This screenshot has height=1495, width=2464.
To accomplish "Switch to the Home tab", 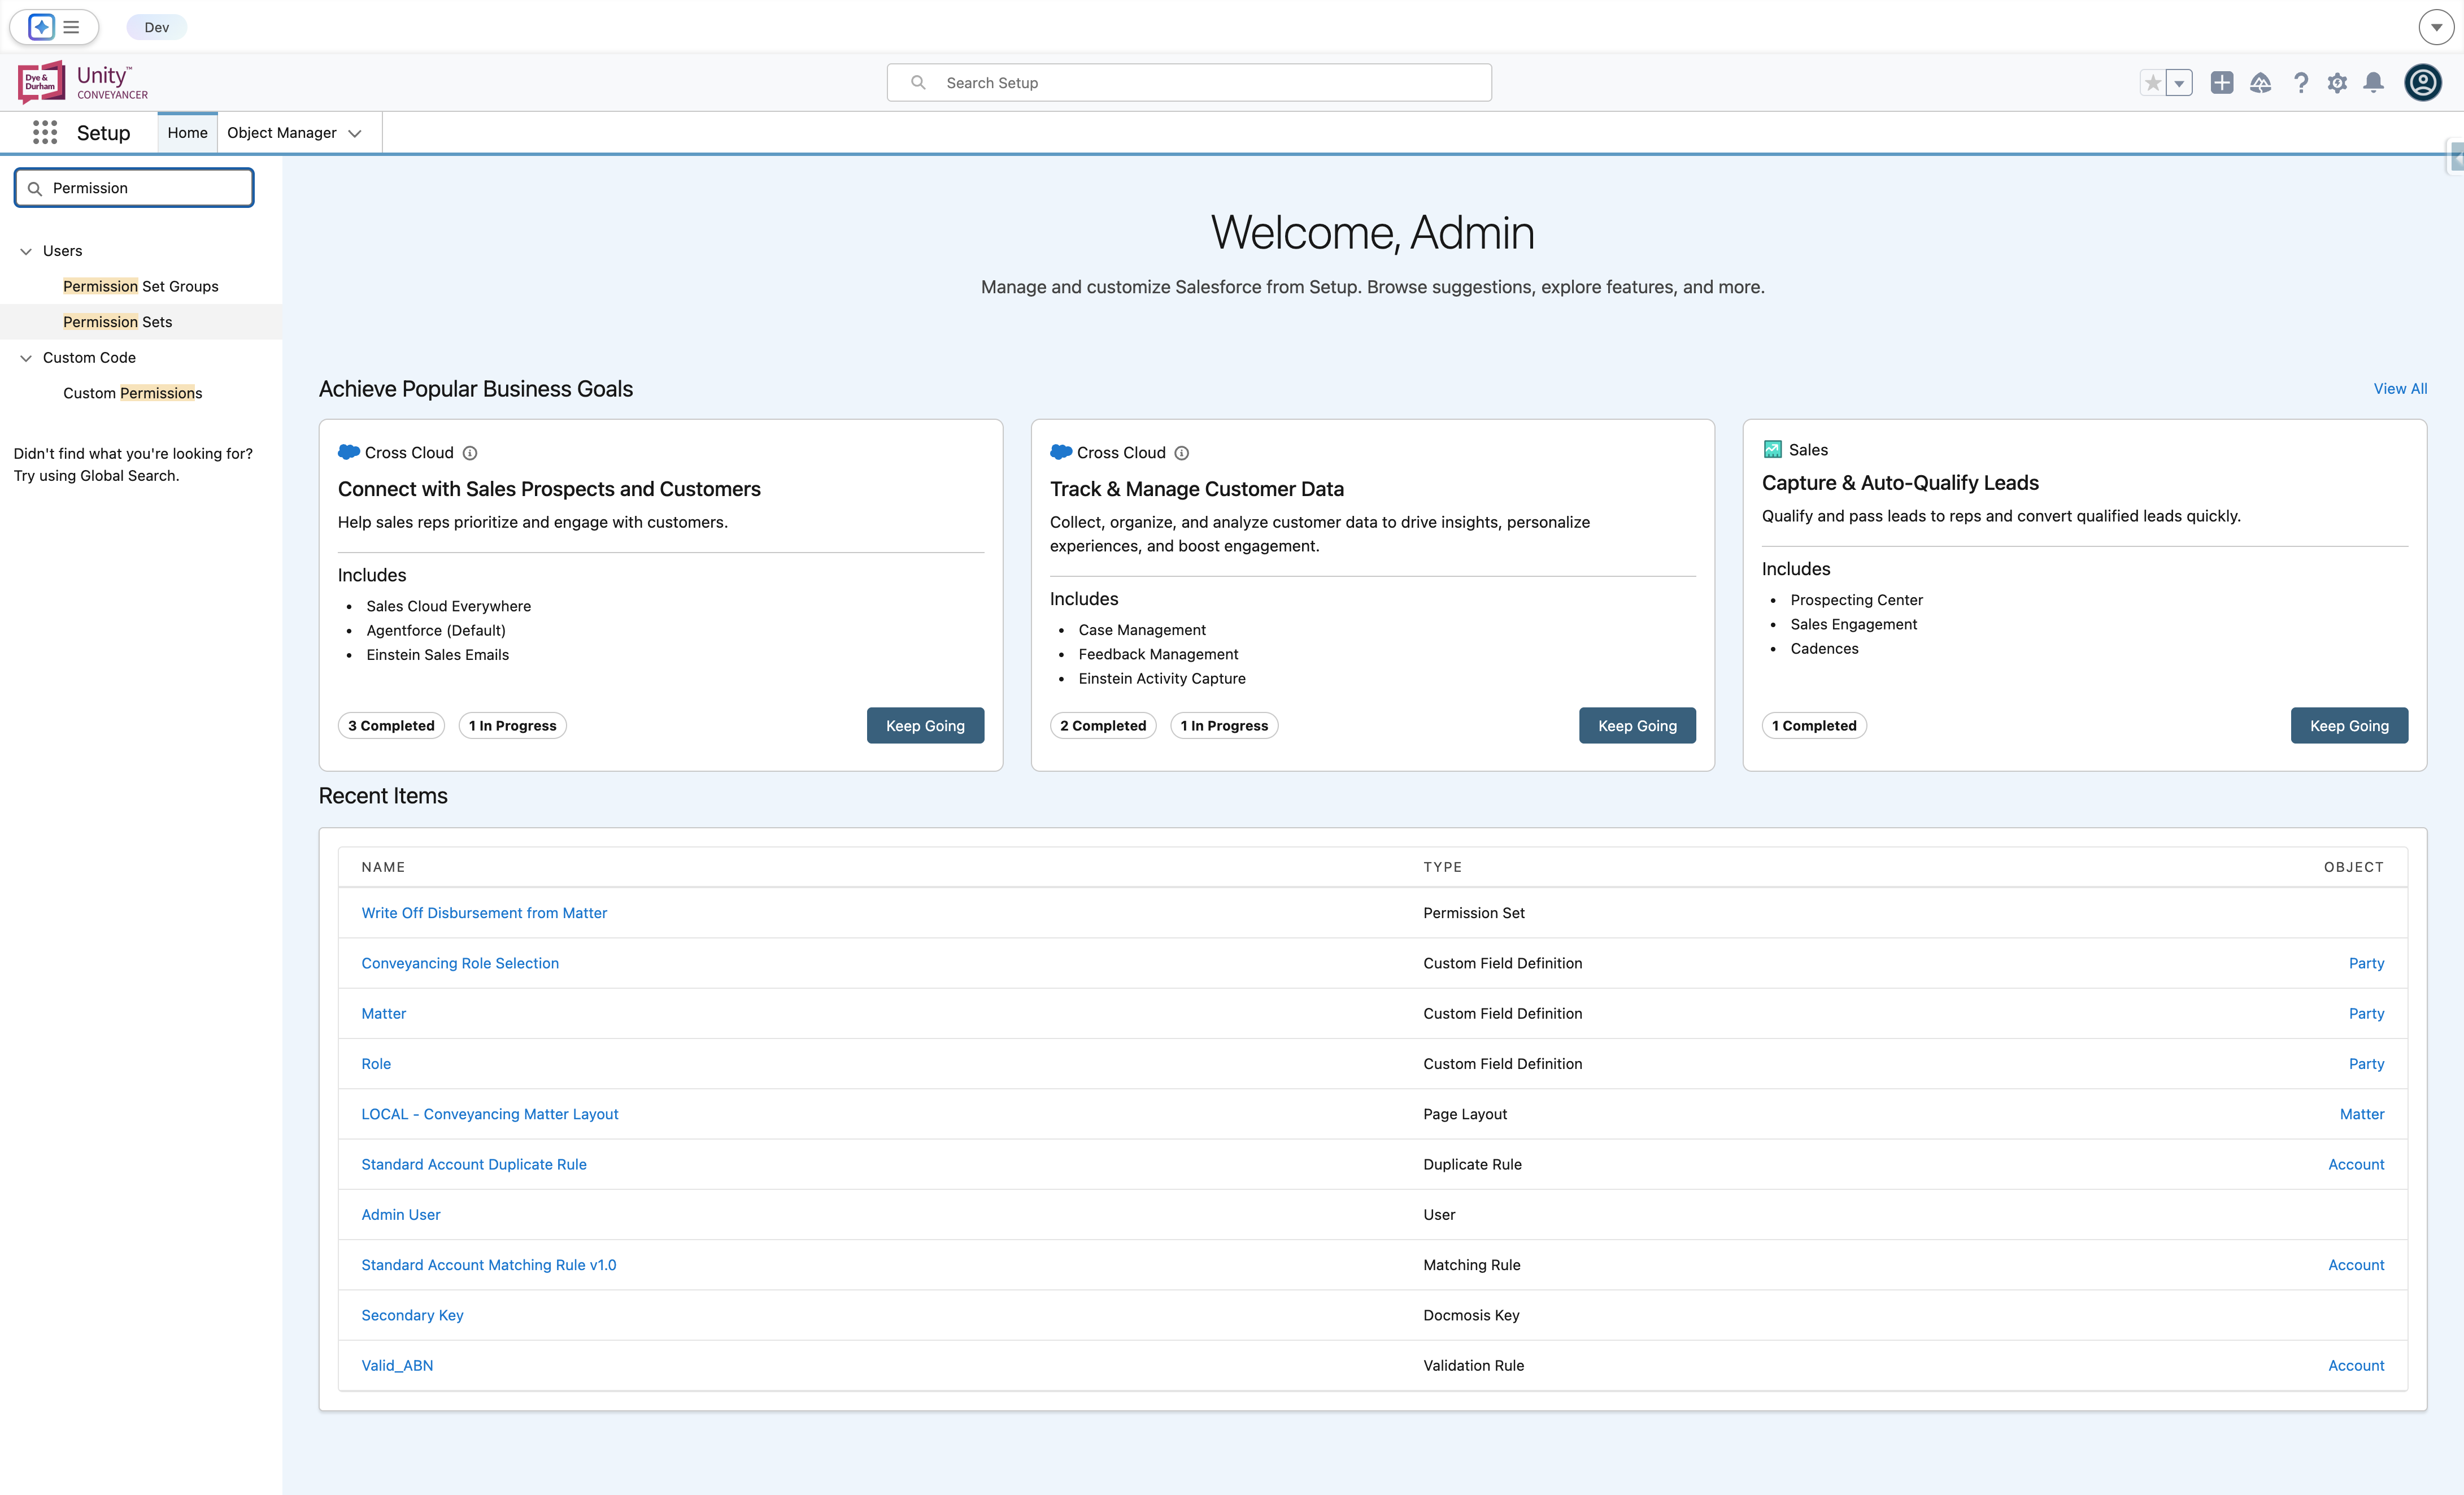I will click(x=187, y=132).
